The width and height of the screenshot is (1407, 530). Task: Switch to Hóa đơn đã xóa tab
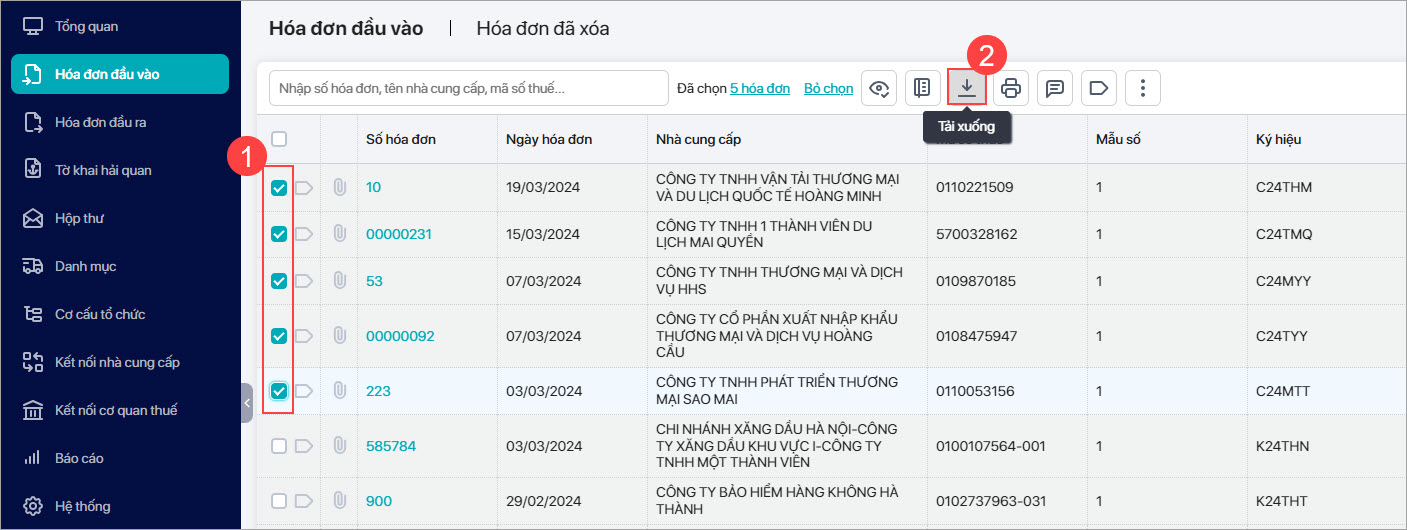point(543,29)
